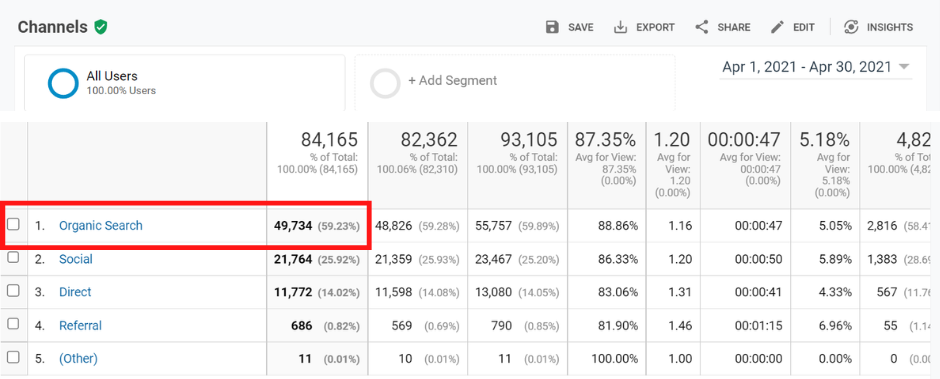Click the Export download icon
This screenshot has height=379, width=940.
click(x=620, y=27)
